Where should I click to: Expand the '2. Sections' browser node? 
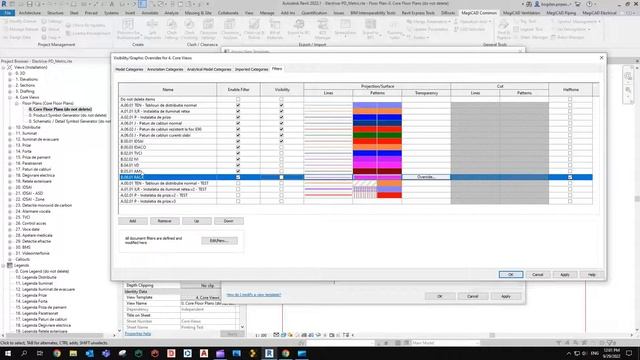click(10, 85)
